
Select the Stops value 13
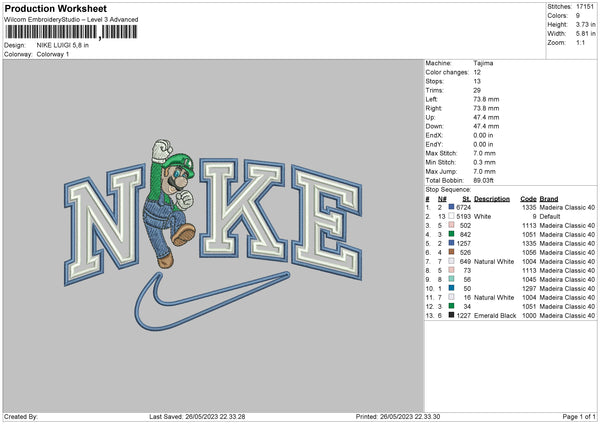point(477,81)
